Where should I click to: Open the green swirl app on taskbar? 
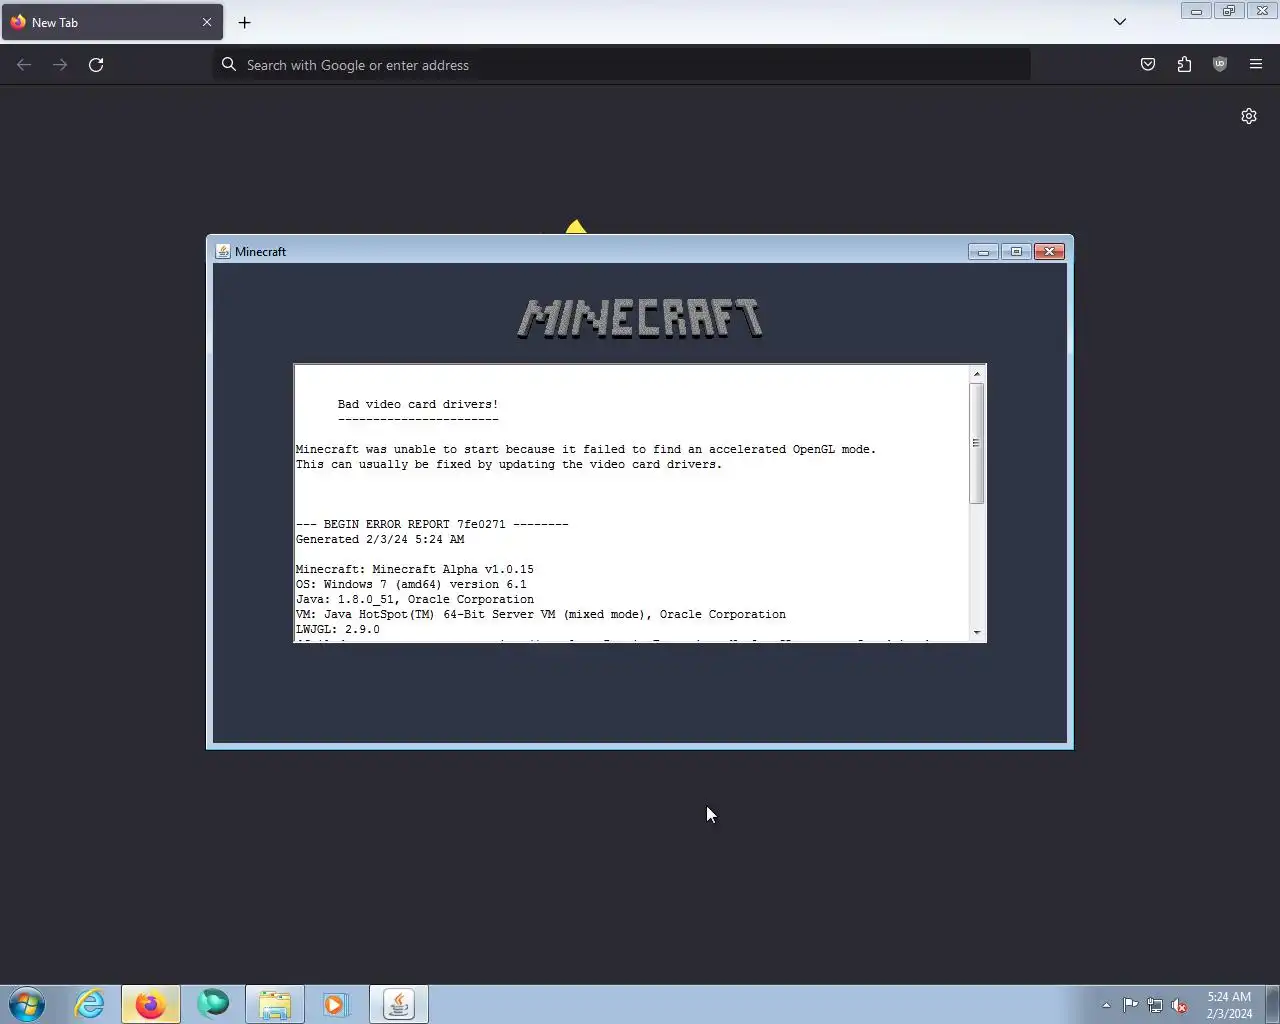(213, 1004)
